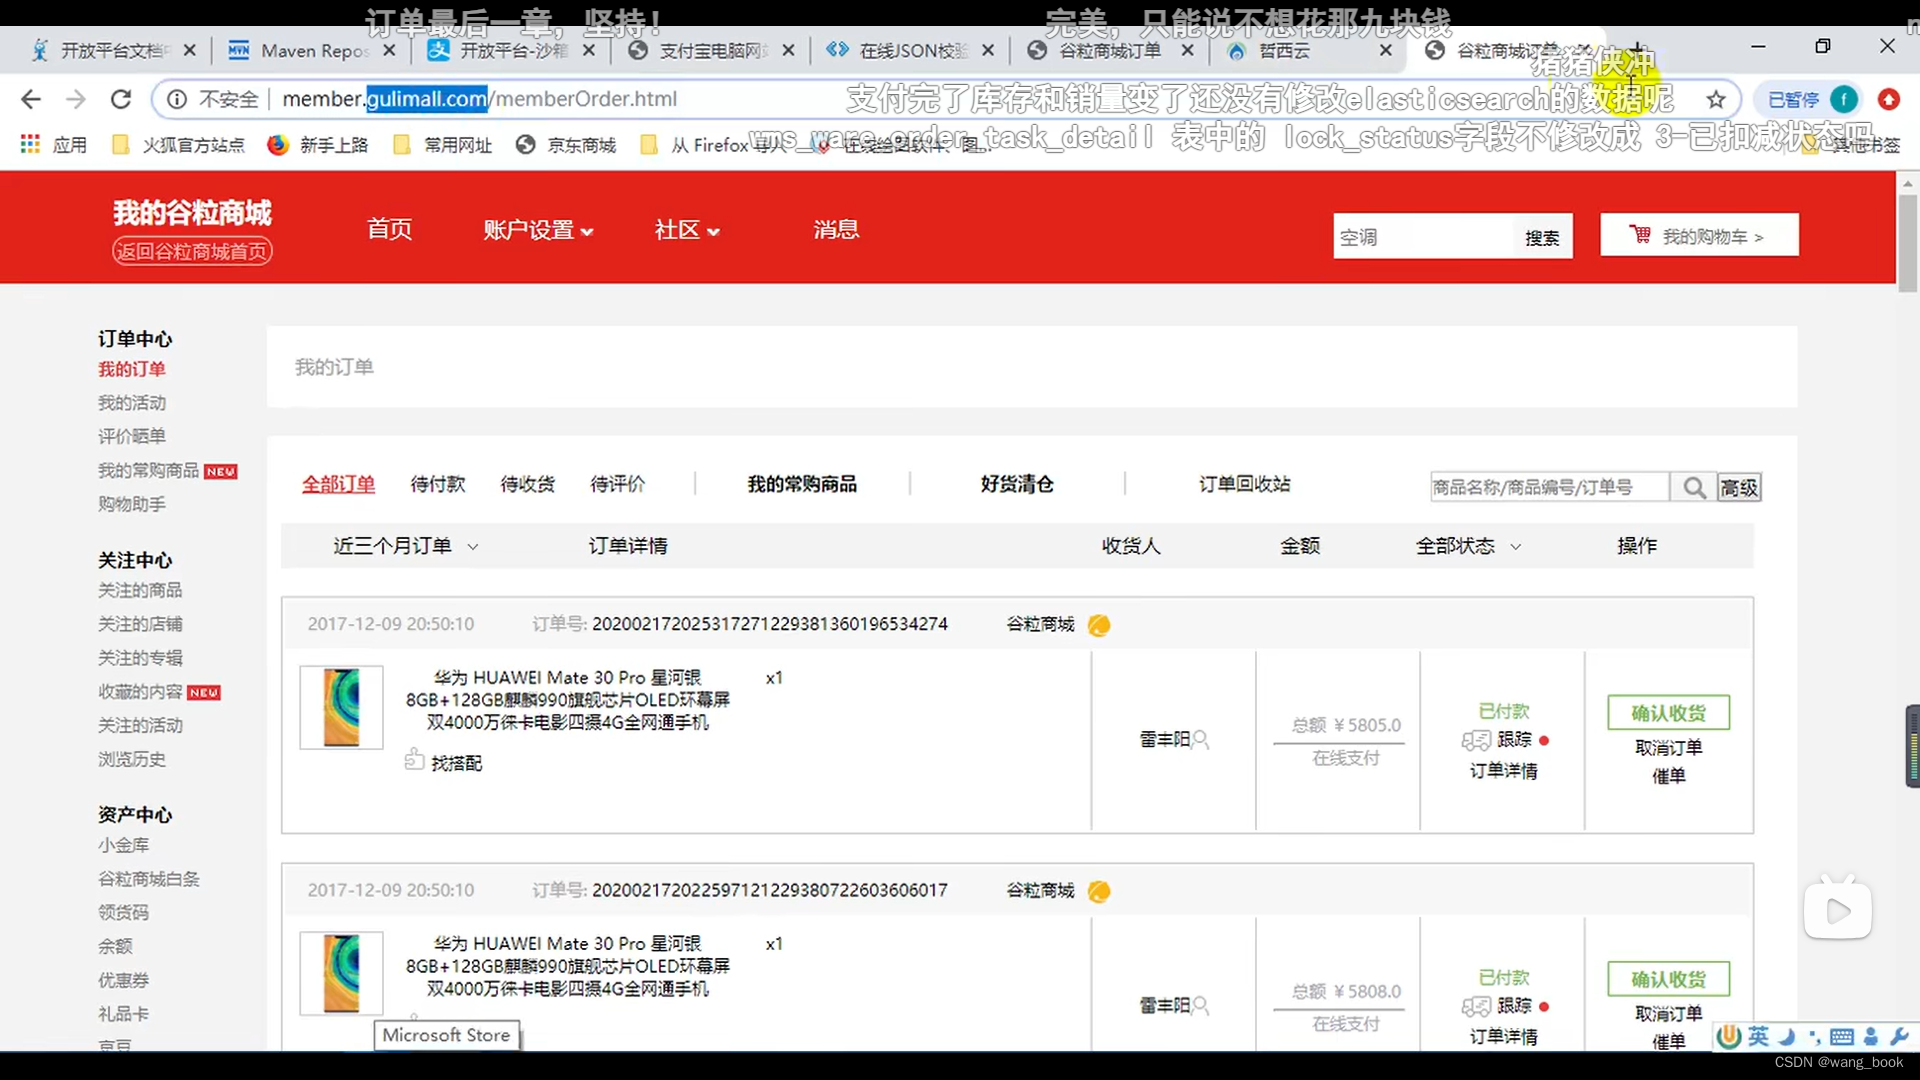
Task: Click the orange shop badge for second order
Action: point(1099,891)
